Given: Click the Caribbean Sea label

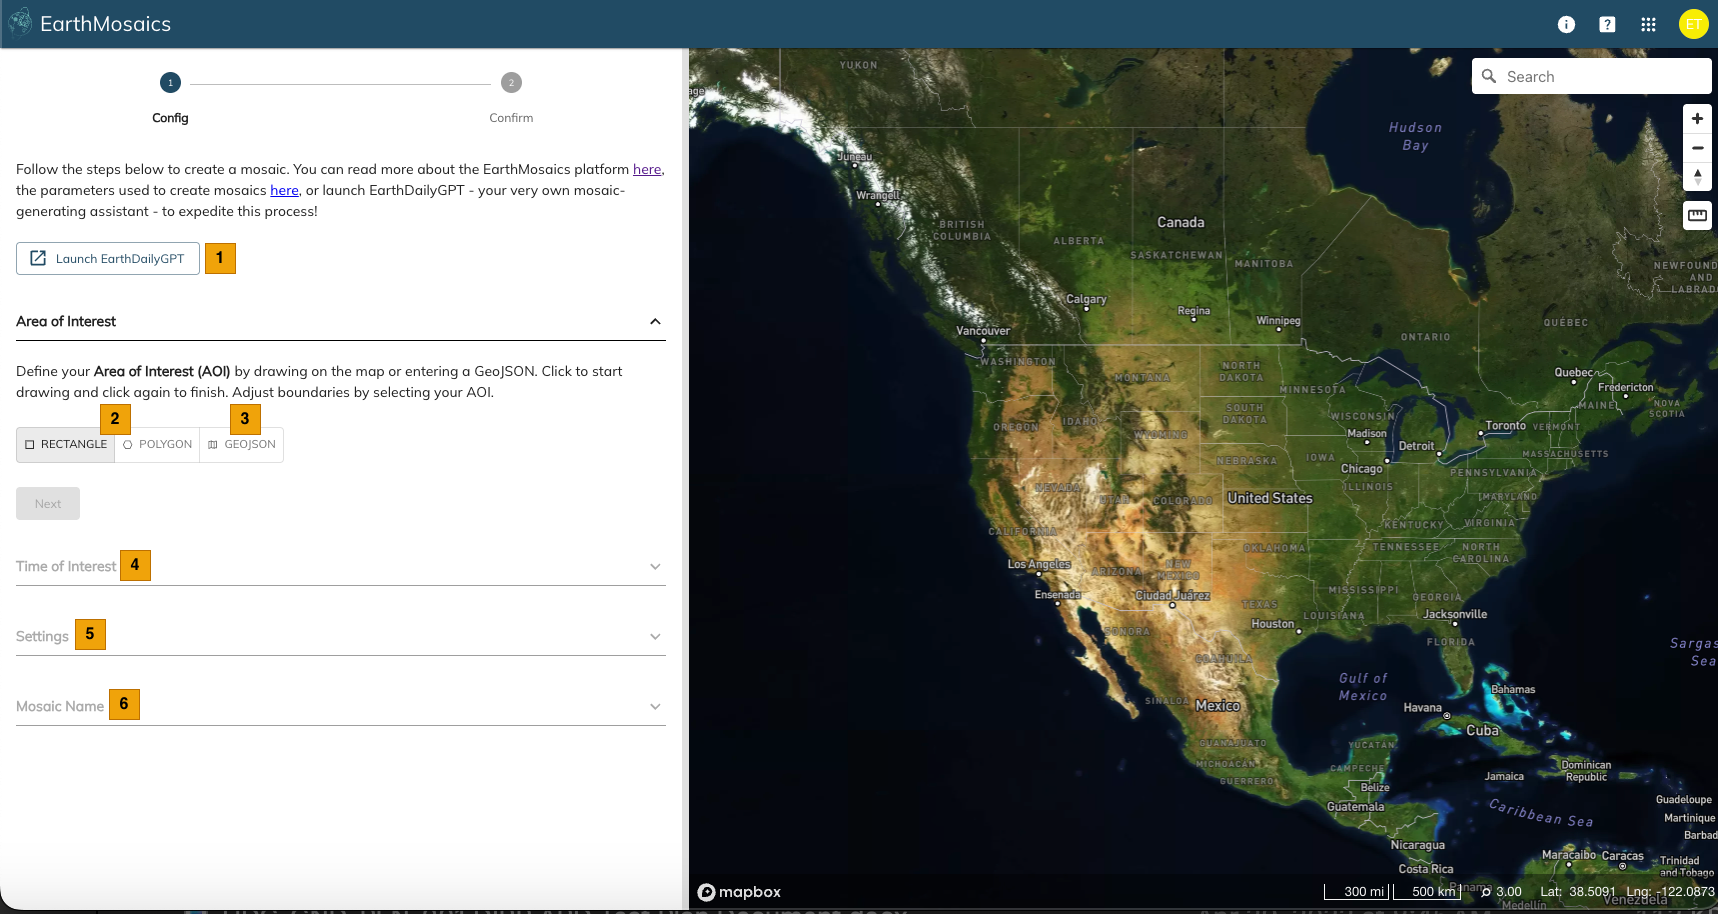Looking at the screenshot, I should point(1540,813).
